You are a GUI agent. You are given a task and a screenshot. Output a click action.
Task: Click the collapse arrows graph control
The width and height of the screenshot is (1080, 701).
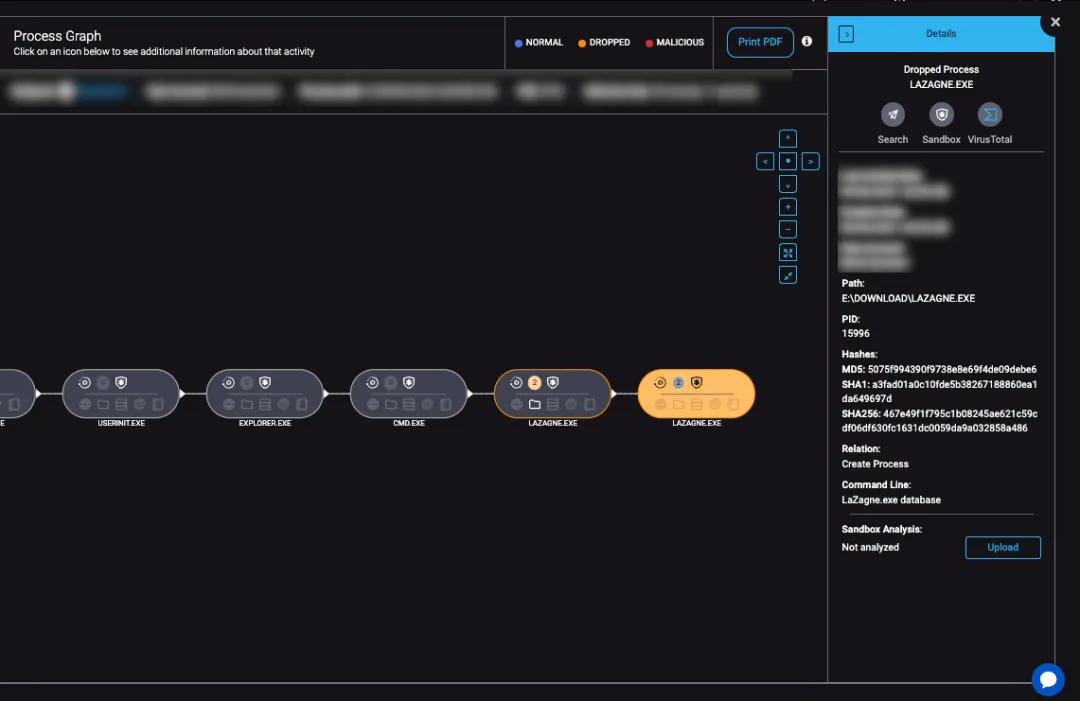[788, 275]
